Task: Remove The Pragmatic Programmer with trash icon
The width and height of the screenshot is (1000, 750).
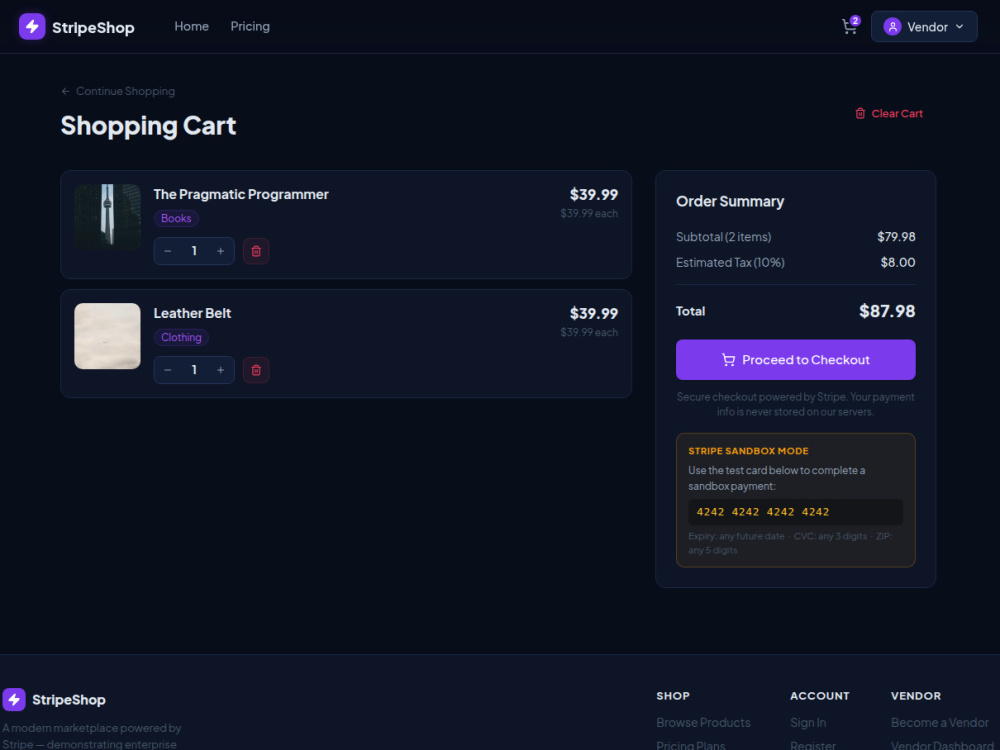Action: point(256,251)
